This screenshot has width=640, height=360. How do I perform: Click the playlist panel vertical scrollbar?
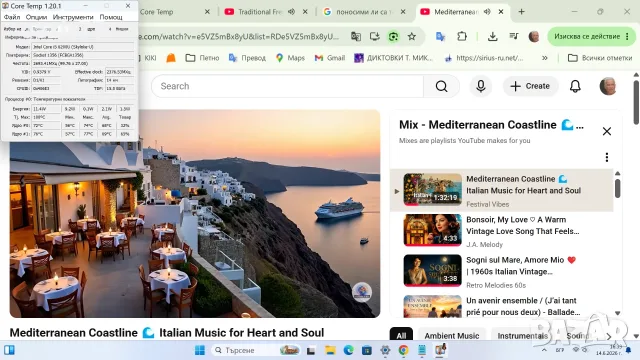click(618, 189)
